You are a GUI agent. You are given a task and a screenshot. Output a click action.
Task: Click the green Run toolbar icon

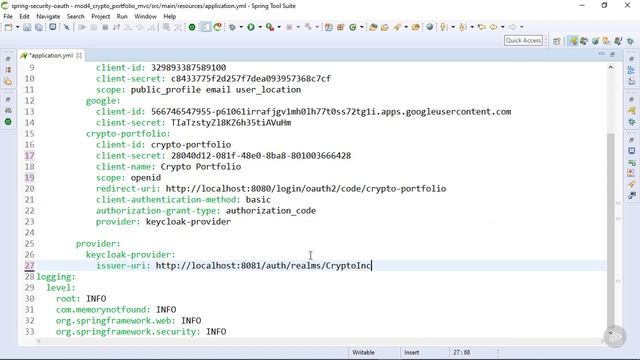[251, 27]
